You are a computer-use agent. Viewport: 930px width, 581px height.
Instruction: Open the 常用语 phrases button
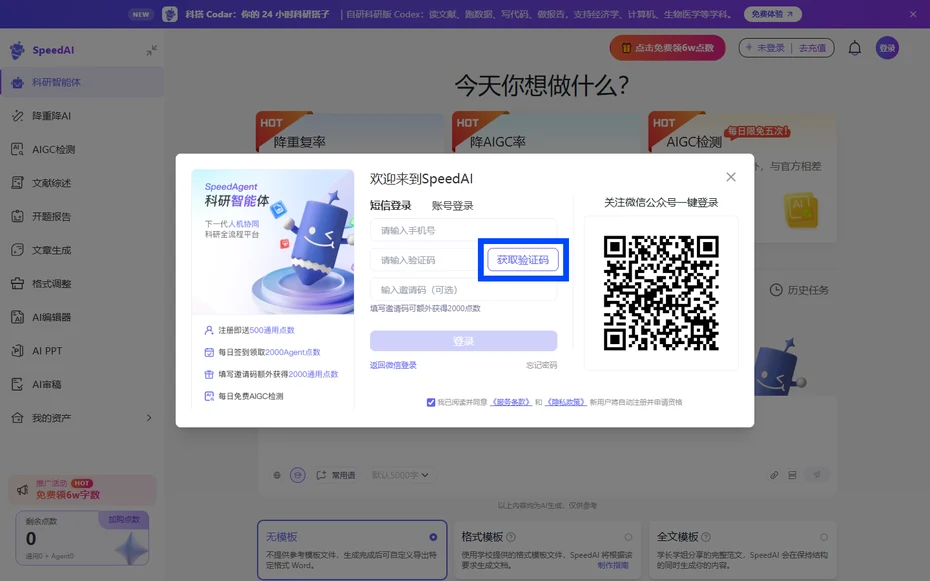(336, 475)
